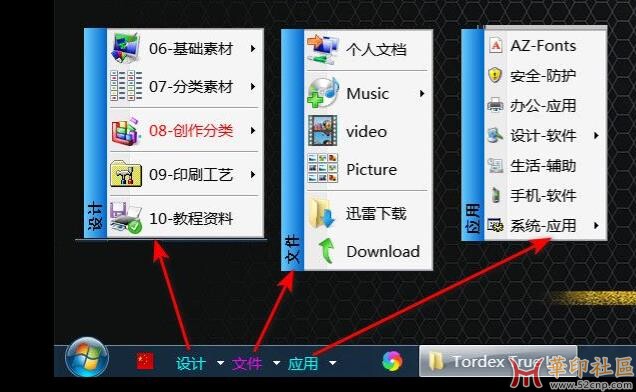Click the China flag taskbar icon
The width and height of the screenshot is (636, 392).
[x=145, y=361]
